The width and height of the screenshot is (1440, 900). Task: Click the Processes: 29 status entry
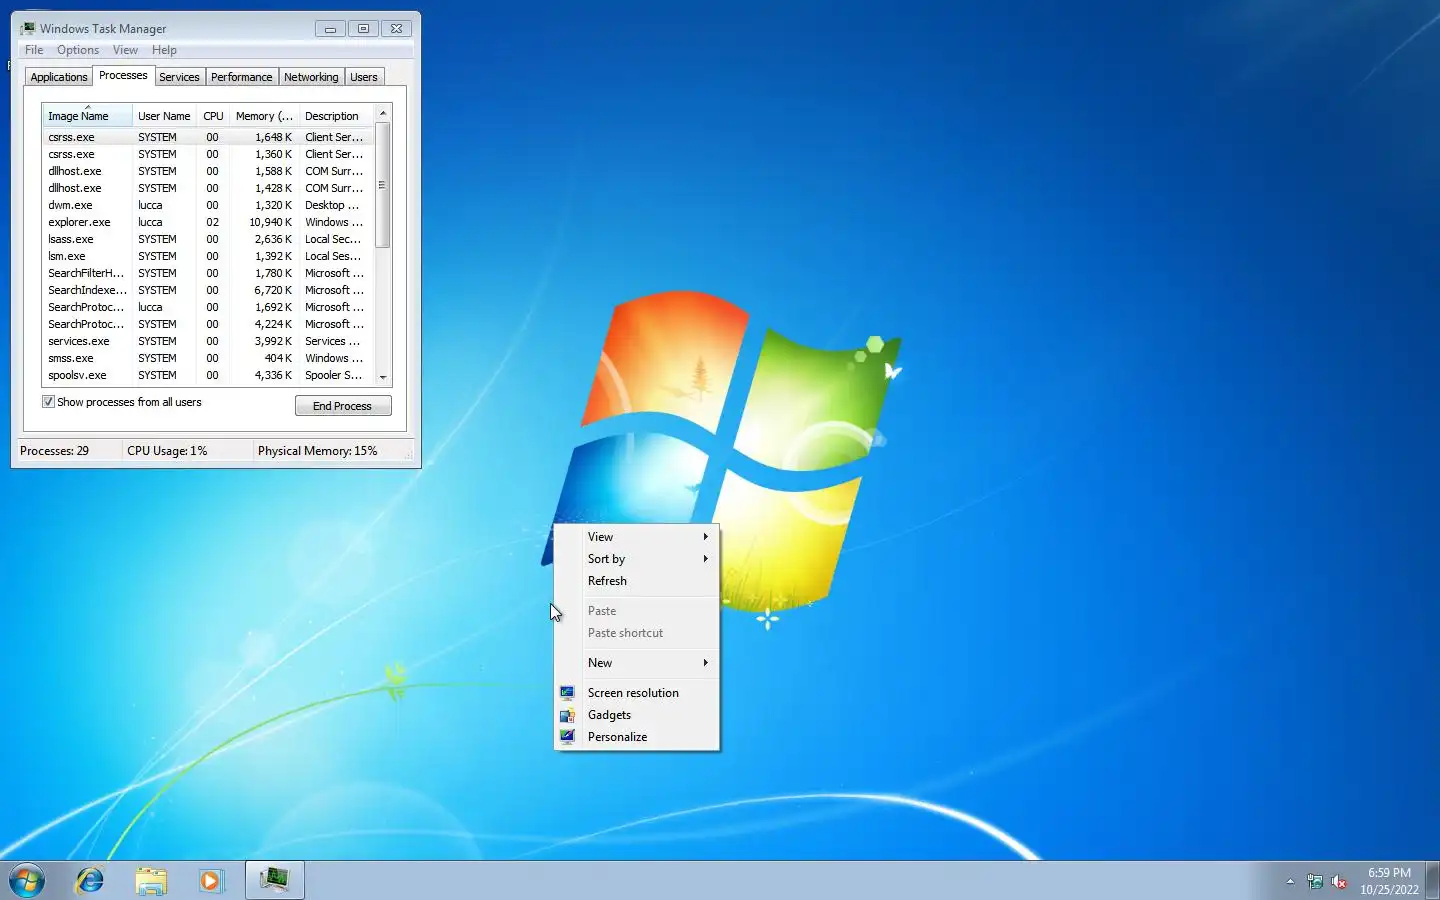tap(54, 451)
